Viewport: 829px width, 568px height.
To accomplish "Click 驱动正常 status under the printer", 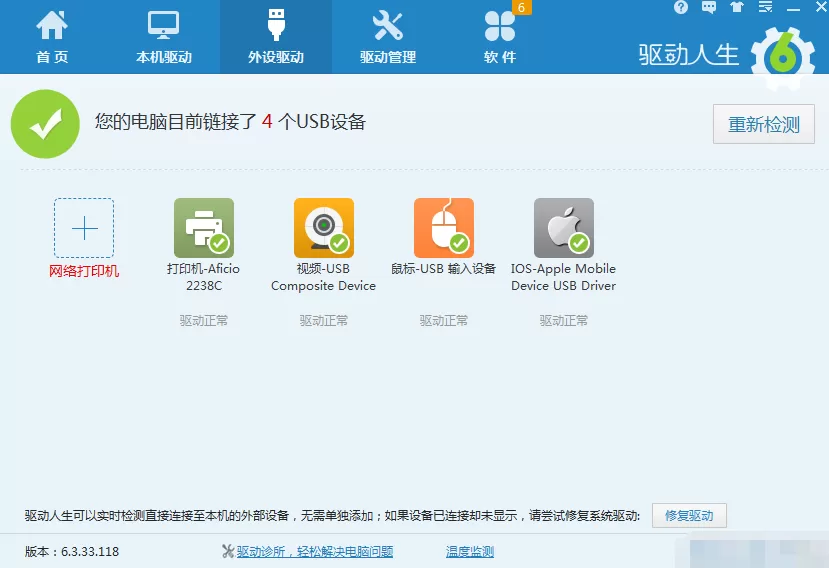I will (204, 320).
